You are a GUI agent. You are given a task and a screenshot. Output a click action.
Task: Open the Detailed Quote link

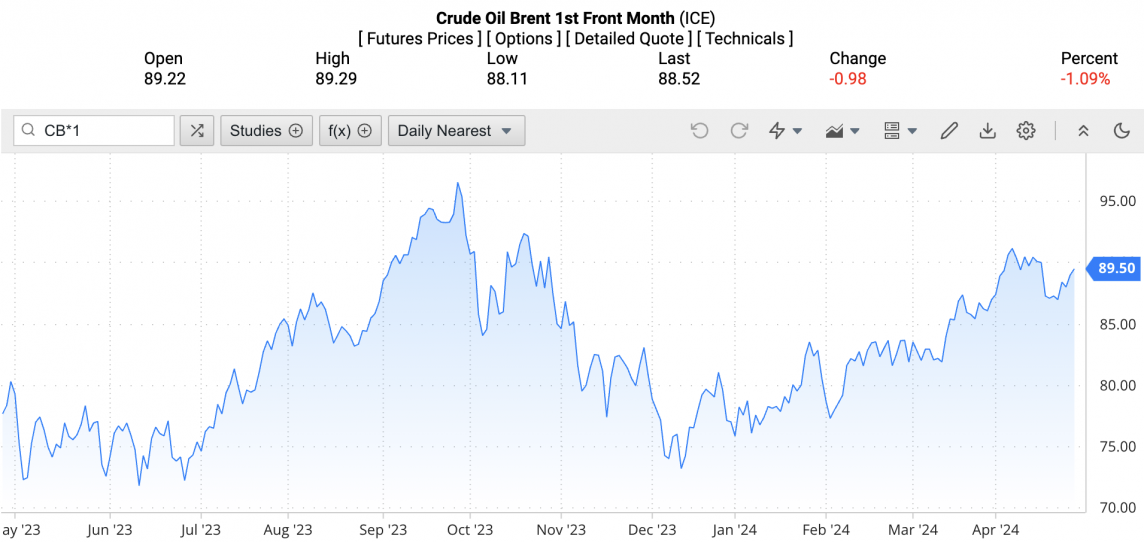point(629,39)
